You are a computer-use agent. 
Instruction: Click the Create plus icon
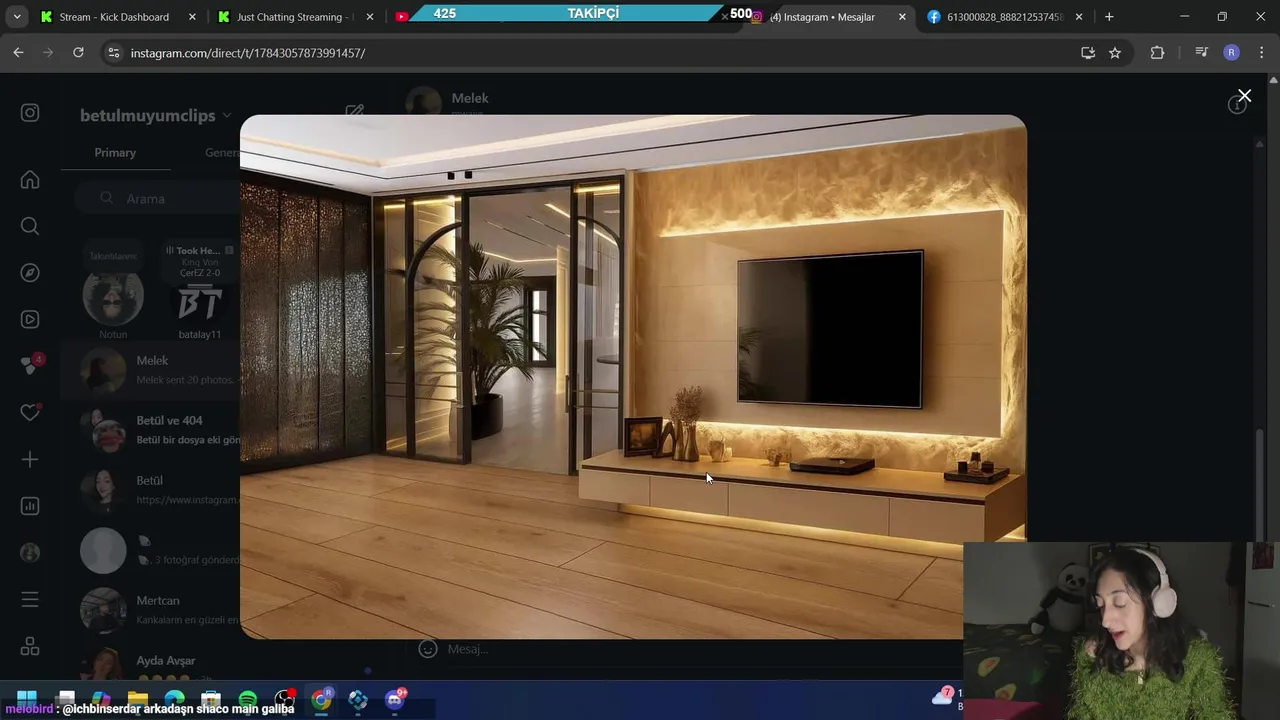[x=30, y=459]
